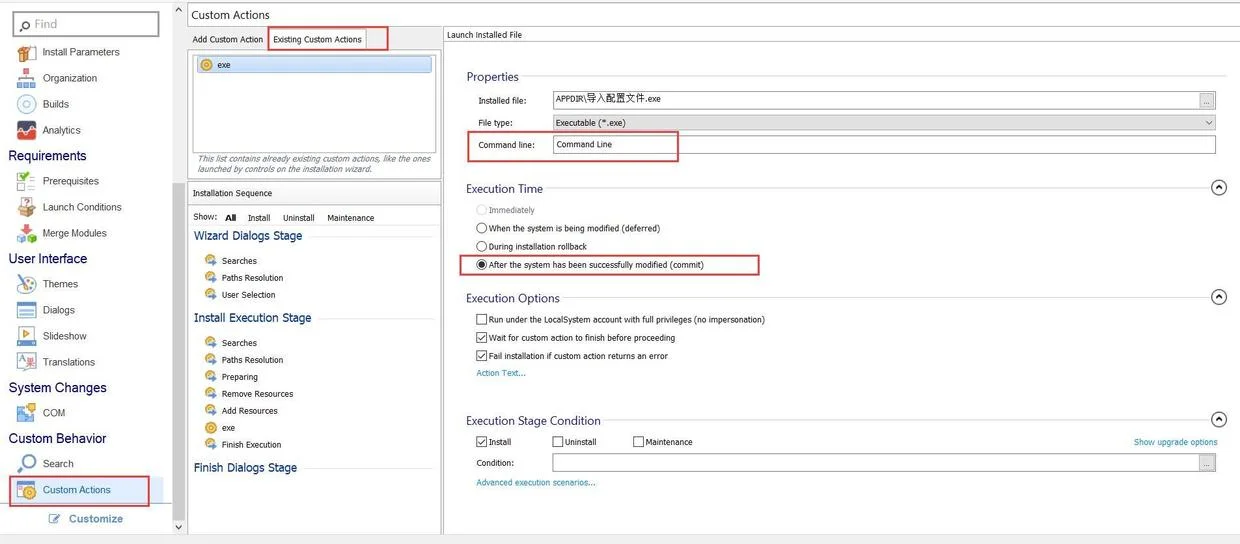Select Searches under Install Execution Stage
Screen dimensions: 1240x544
(x=239, y=343)
